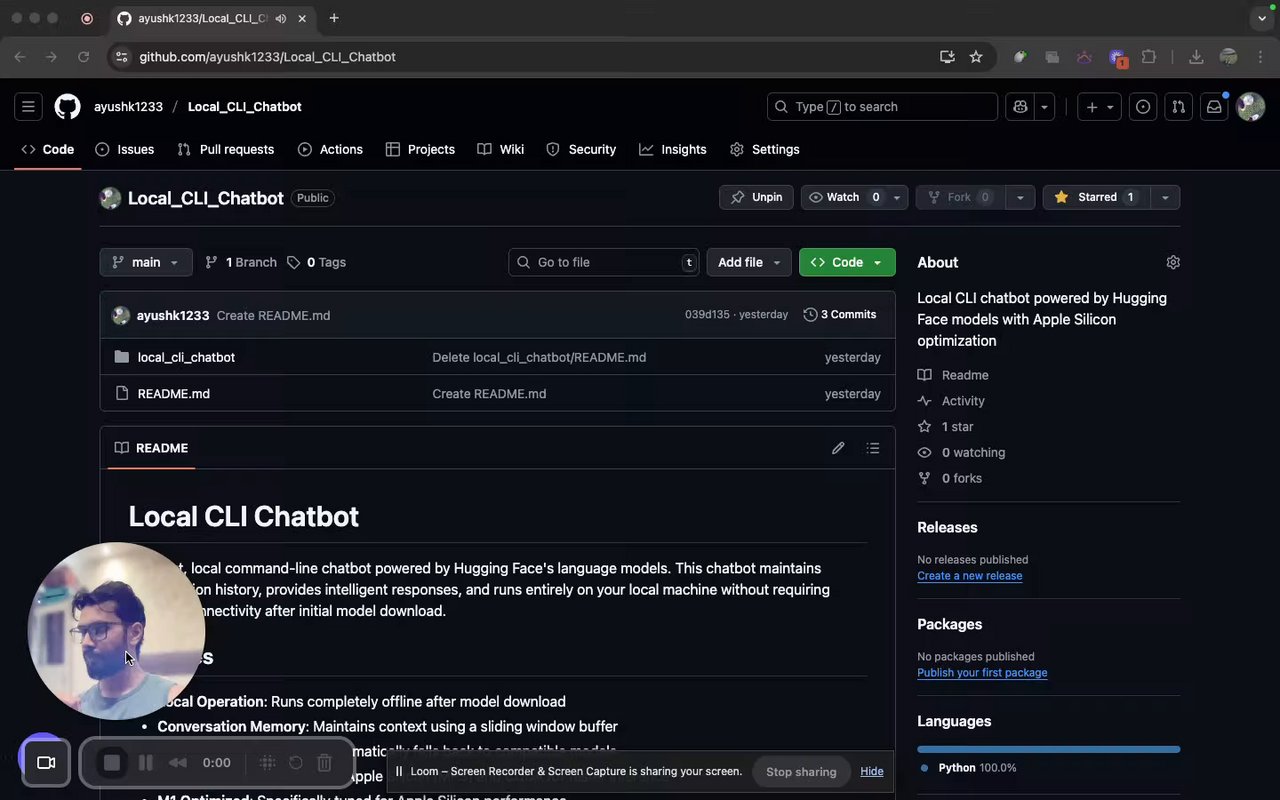Viewport: 1280px width, 800px height.
Task: Open pull requests icon in header
Action: [x=1178, y=107]
